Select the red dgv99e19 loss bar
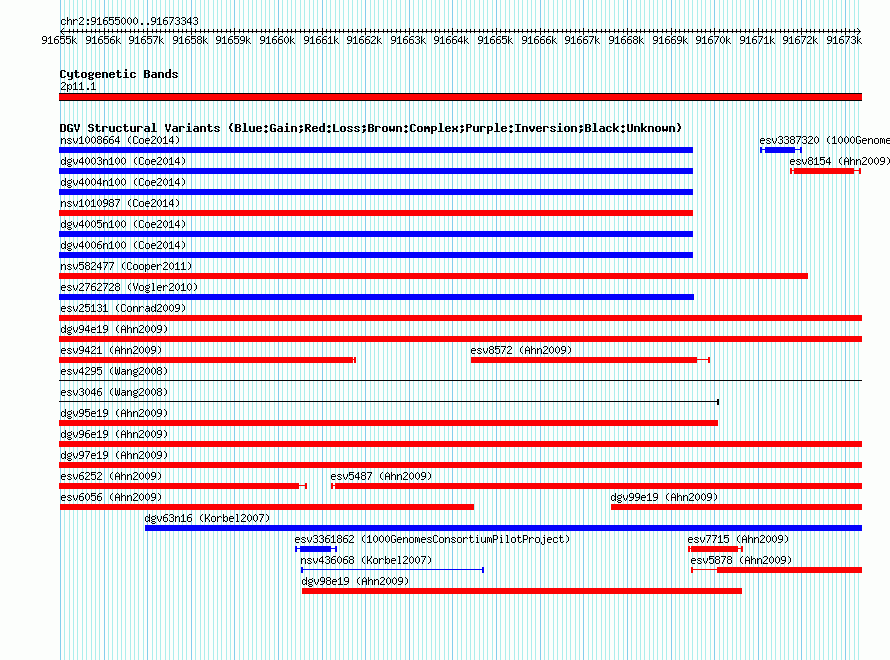This screenshot has height=660, width=890. click(736, 507)
